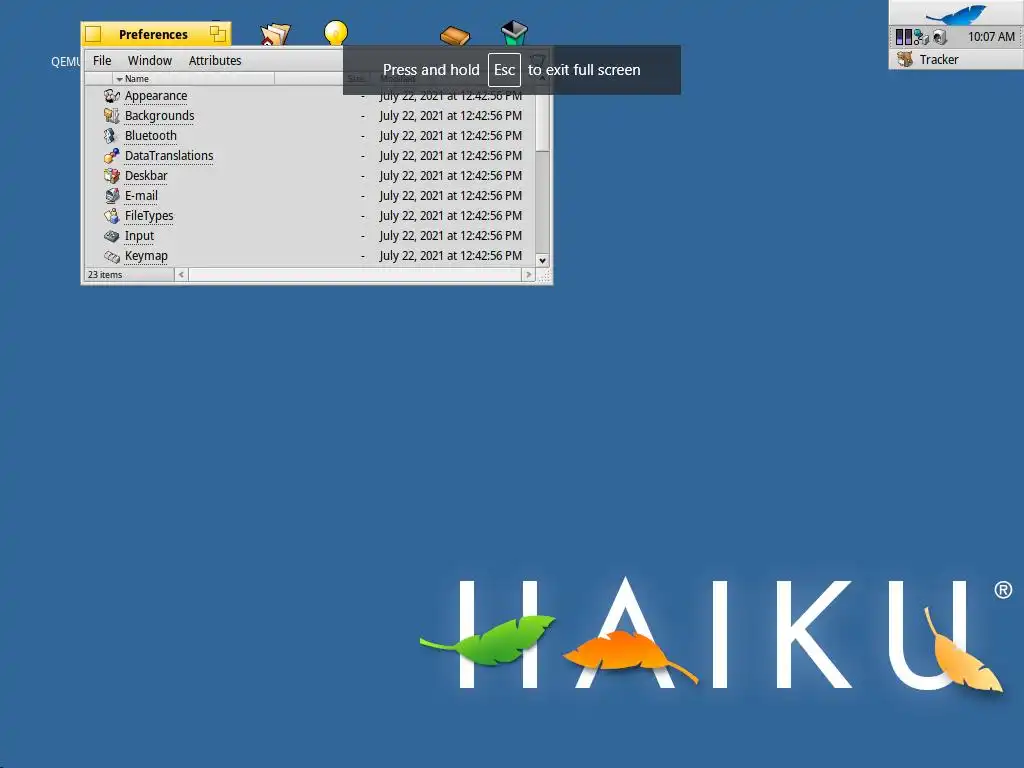Select the Input preferences icon

[x=112, y=236]
